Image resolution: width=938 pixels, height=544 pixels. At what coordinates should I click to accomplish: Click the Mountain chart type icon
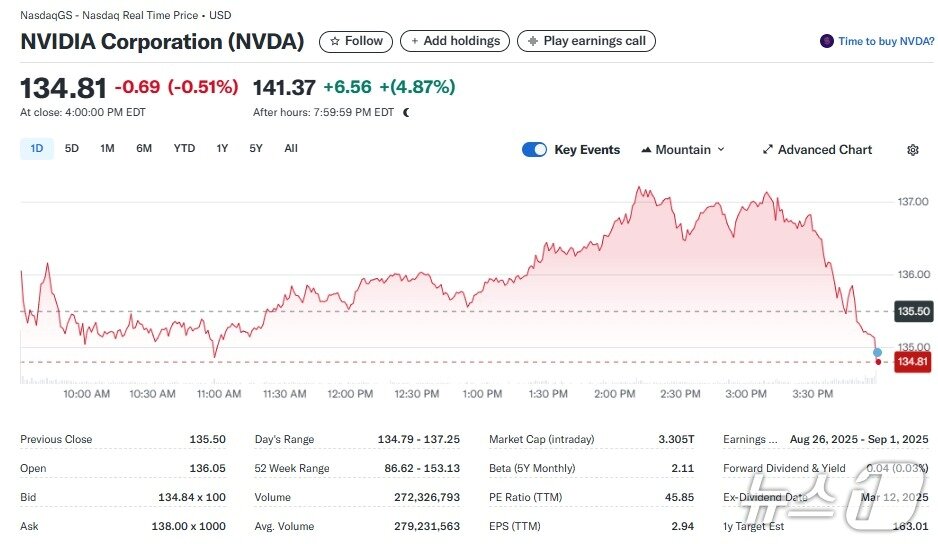(x=646, y=150)
